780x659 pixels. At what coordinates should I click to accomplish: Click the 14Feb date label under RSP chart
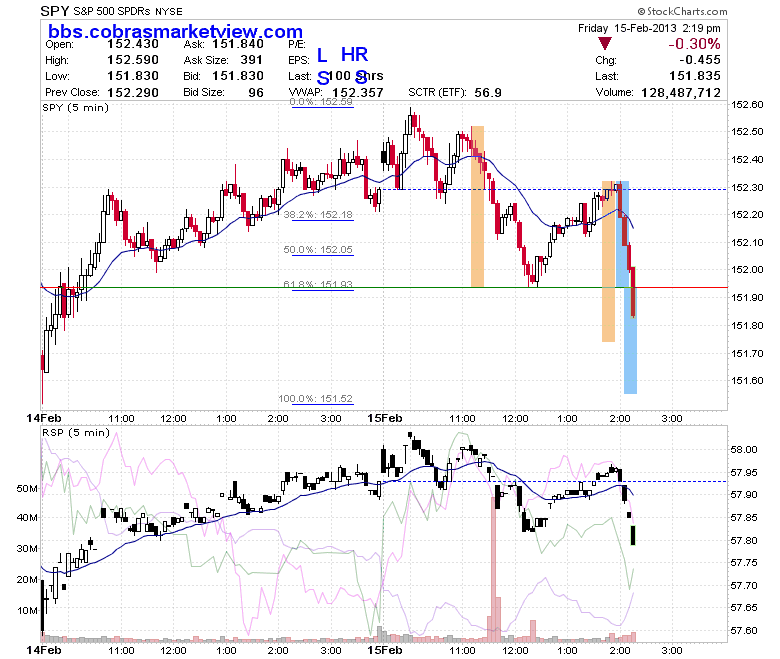[x=44, y=650]
